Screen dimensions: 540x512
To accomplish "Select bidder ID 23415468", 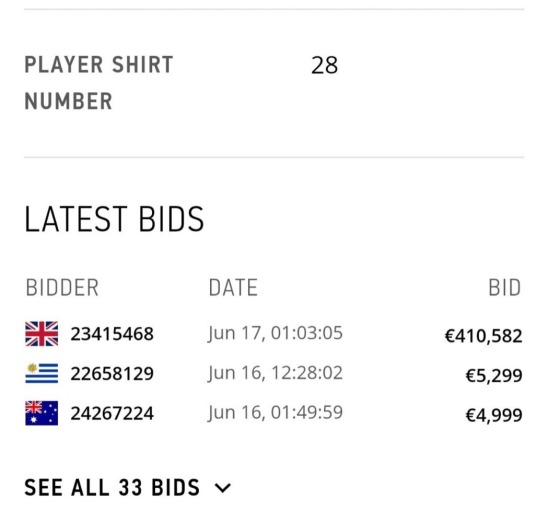I will pyautogui.click(x=112, y=334).
